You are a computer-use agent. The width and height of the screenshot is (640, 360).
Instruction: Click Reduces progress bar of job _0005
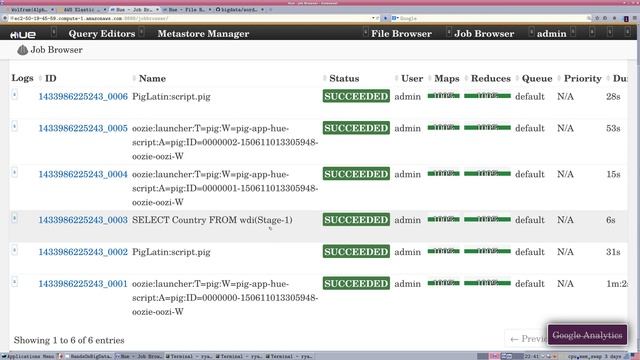point(487,127)
